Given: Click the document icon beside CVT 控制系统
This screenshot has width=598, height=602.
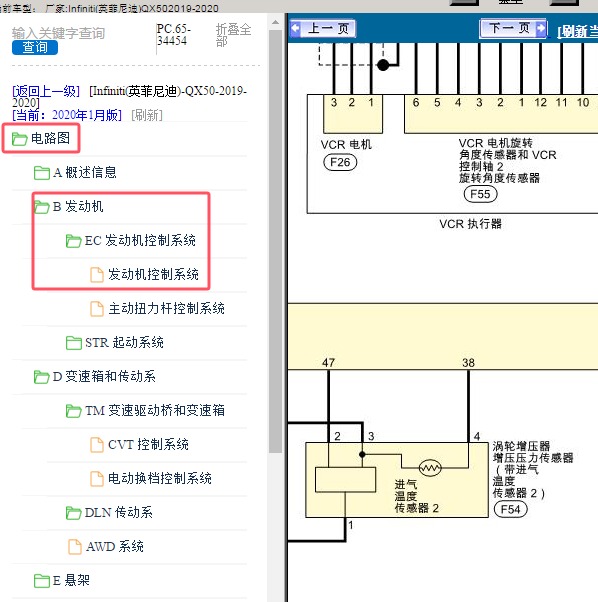Looking at the screenshot, I should (x=97, y=445).
